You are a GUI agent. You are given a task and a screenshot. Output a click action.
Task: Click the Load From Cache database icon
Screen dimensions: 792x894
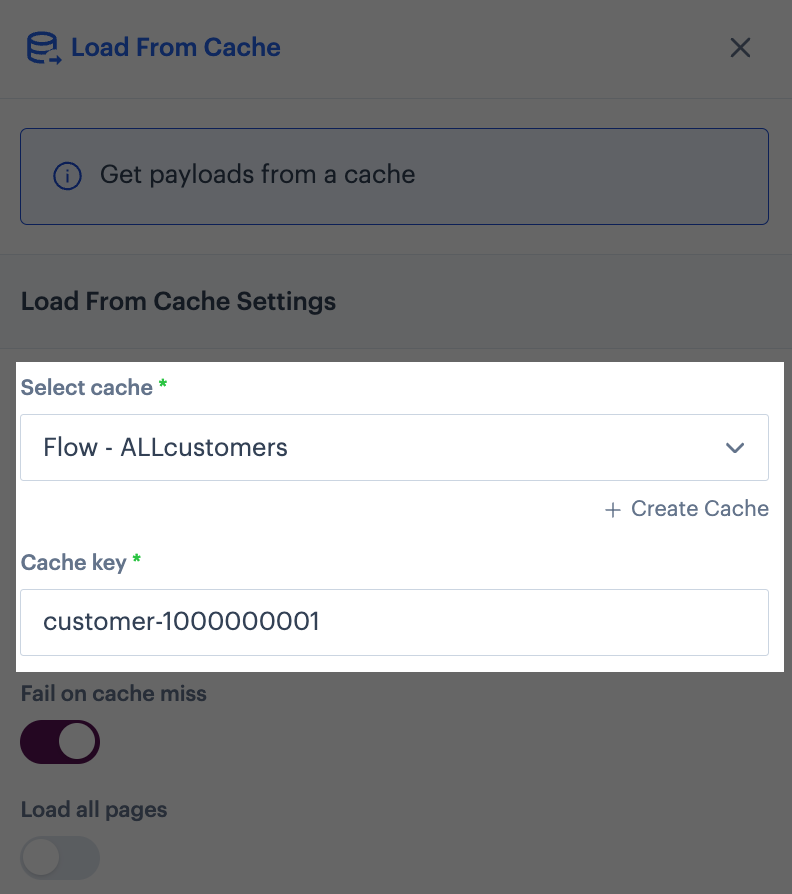44,48
